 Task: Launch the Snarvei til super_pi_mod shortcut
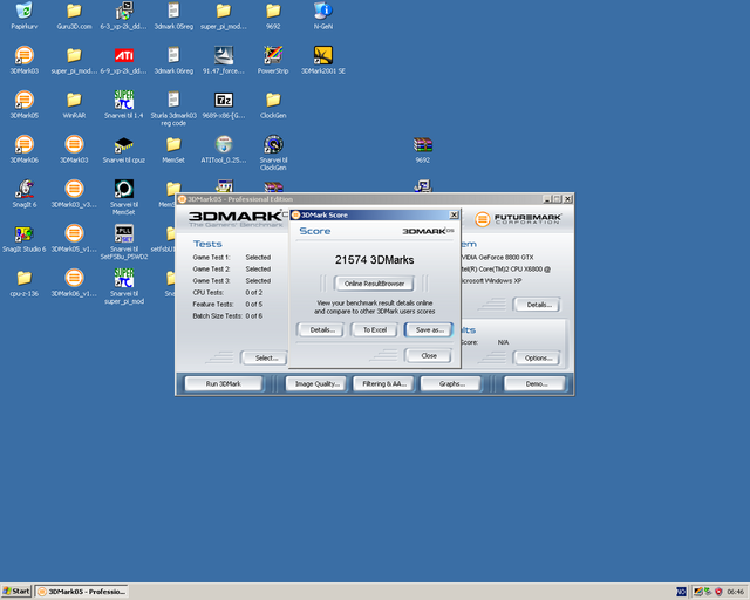click(x=124, y=287)
